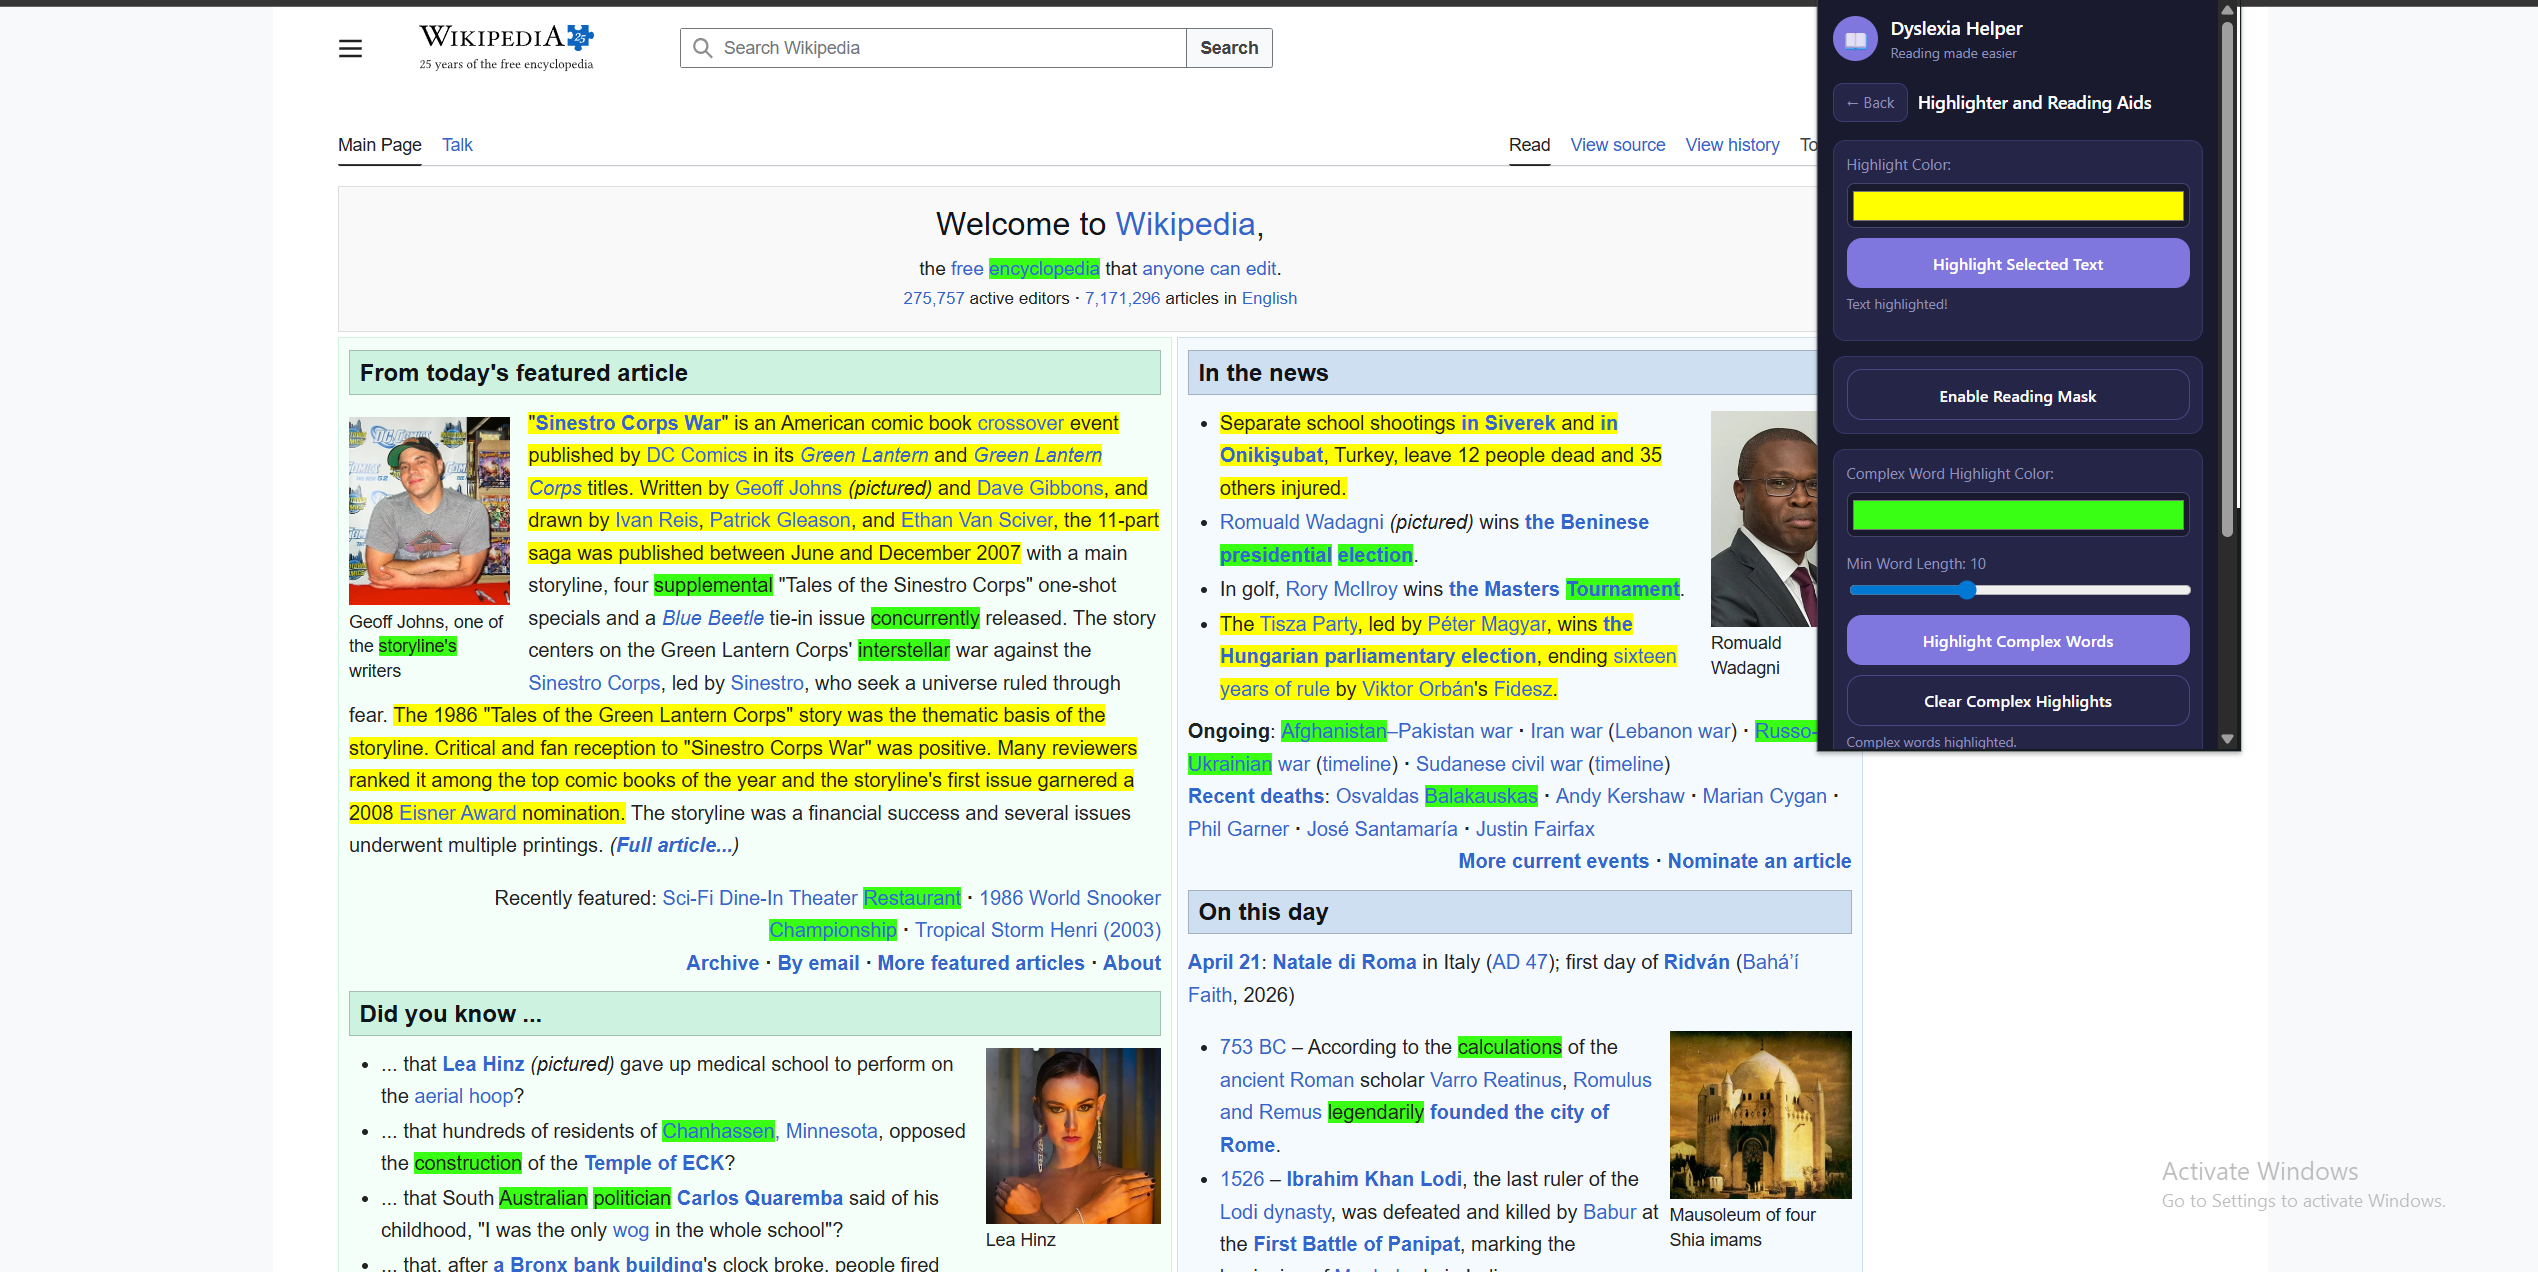Open the View history tab
Screen dimensions: 2538x1272
pos(1732,145)
